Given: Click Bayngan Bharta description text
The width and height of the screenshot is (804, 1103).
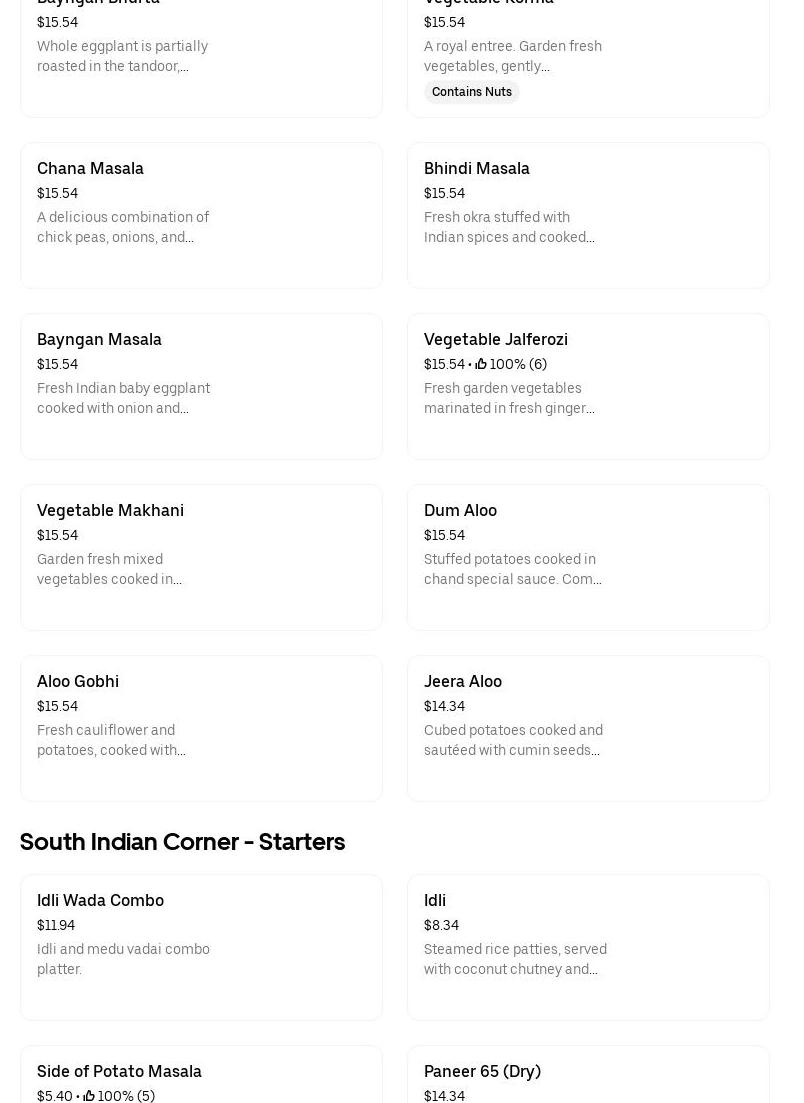Looking at the screenshot, I should (122, 56).
